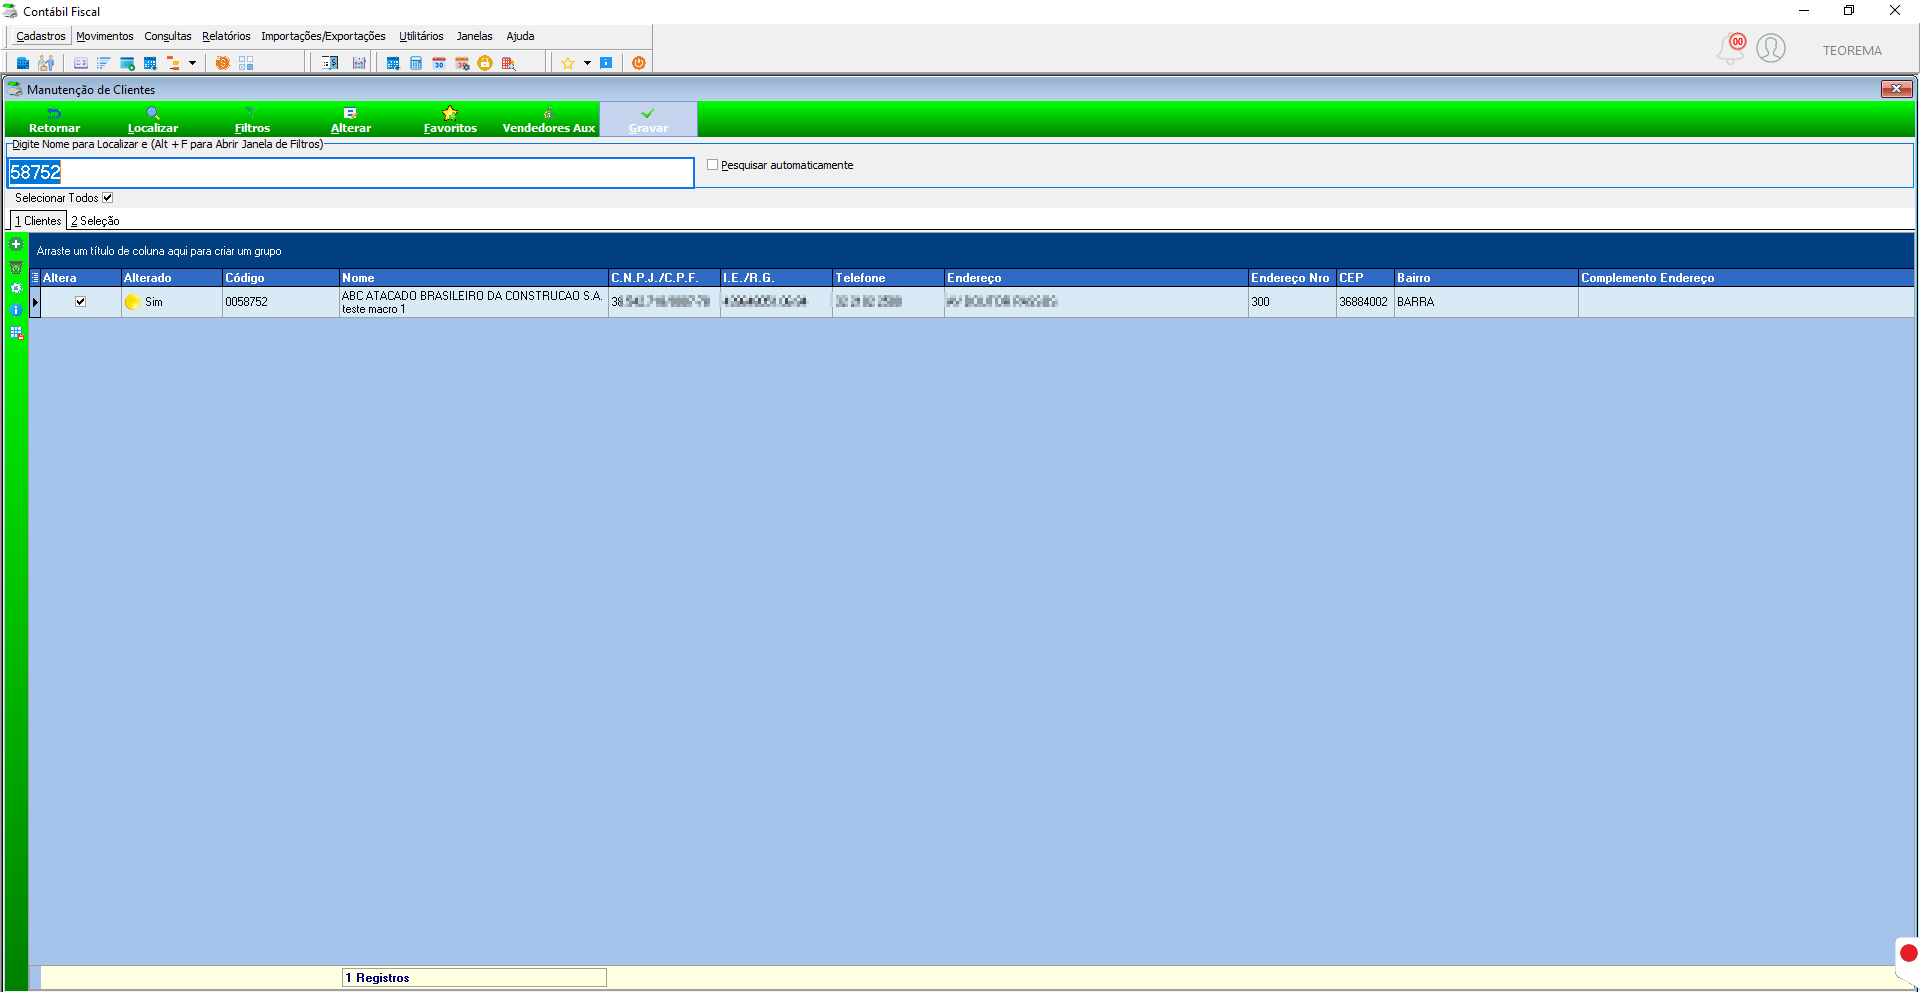This screenshot has width=1920, height=992.
Task: Click the CEP value 36884002 cell
Action: click(1365, 302)
